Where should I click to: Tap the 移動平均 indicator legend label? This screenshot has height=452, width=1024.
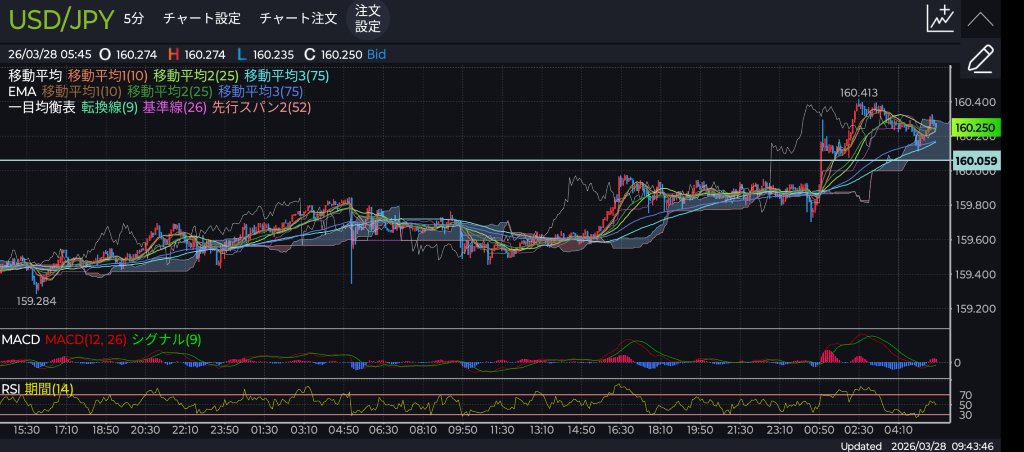(x=35, y=76)
